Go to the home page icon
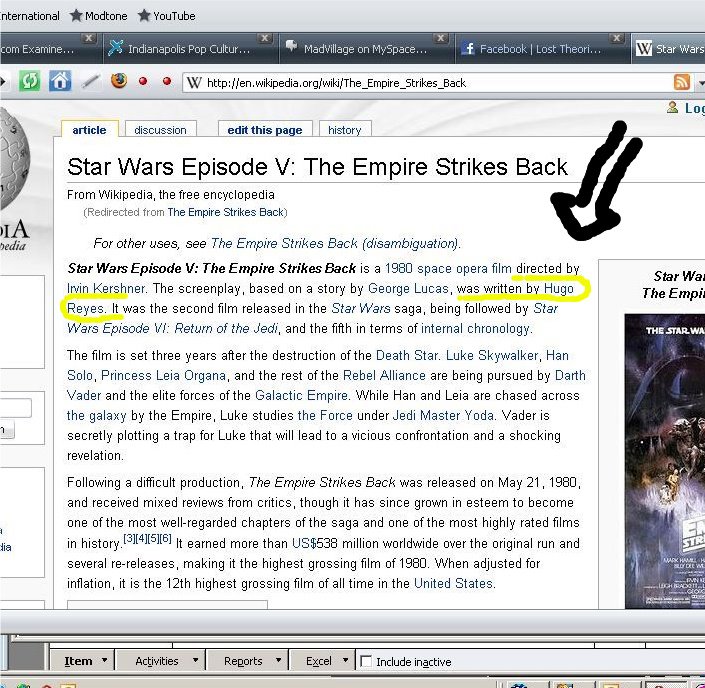705x688 pixels. coord(60,82)
